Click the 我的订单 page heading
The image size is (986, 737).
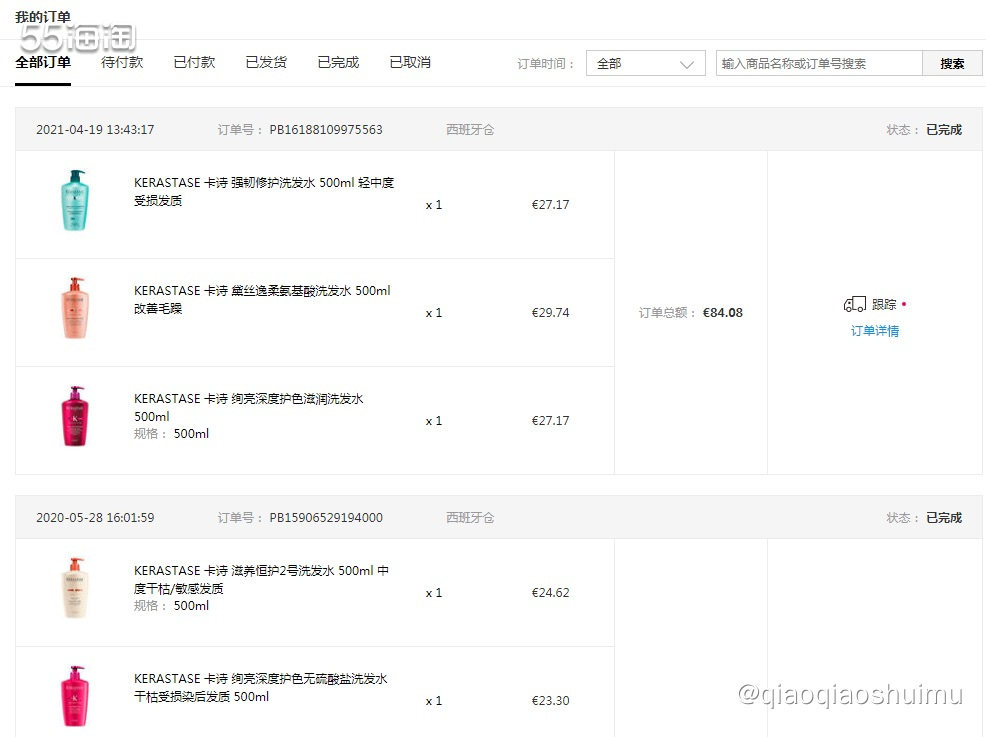pos(43,17)
